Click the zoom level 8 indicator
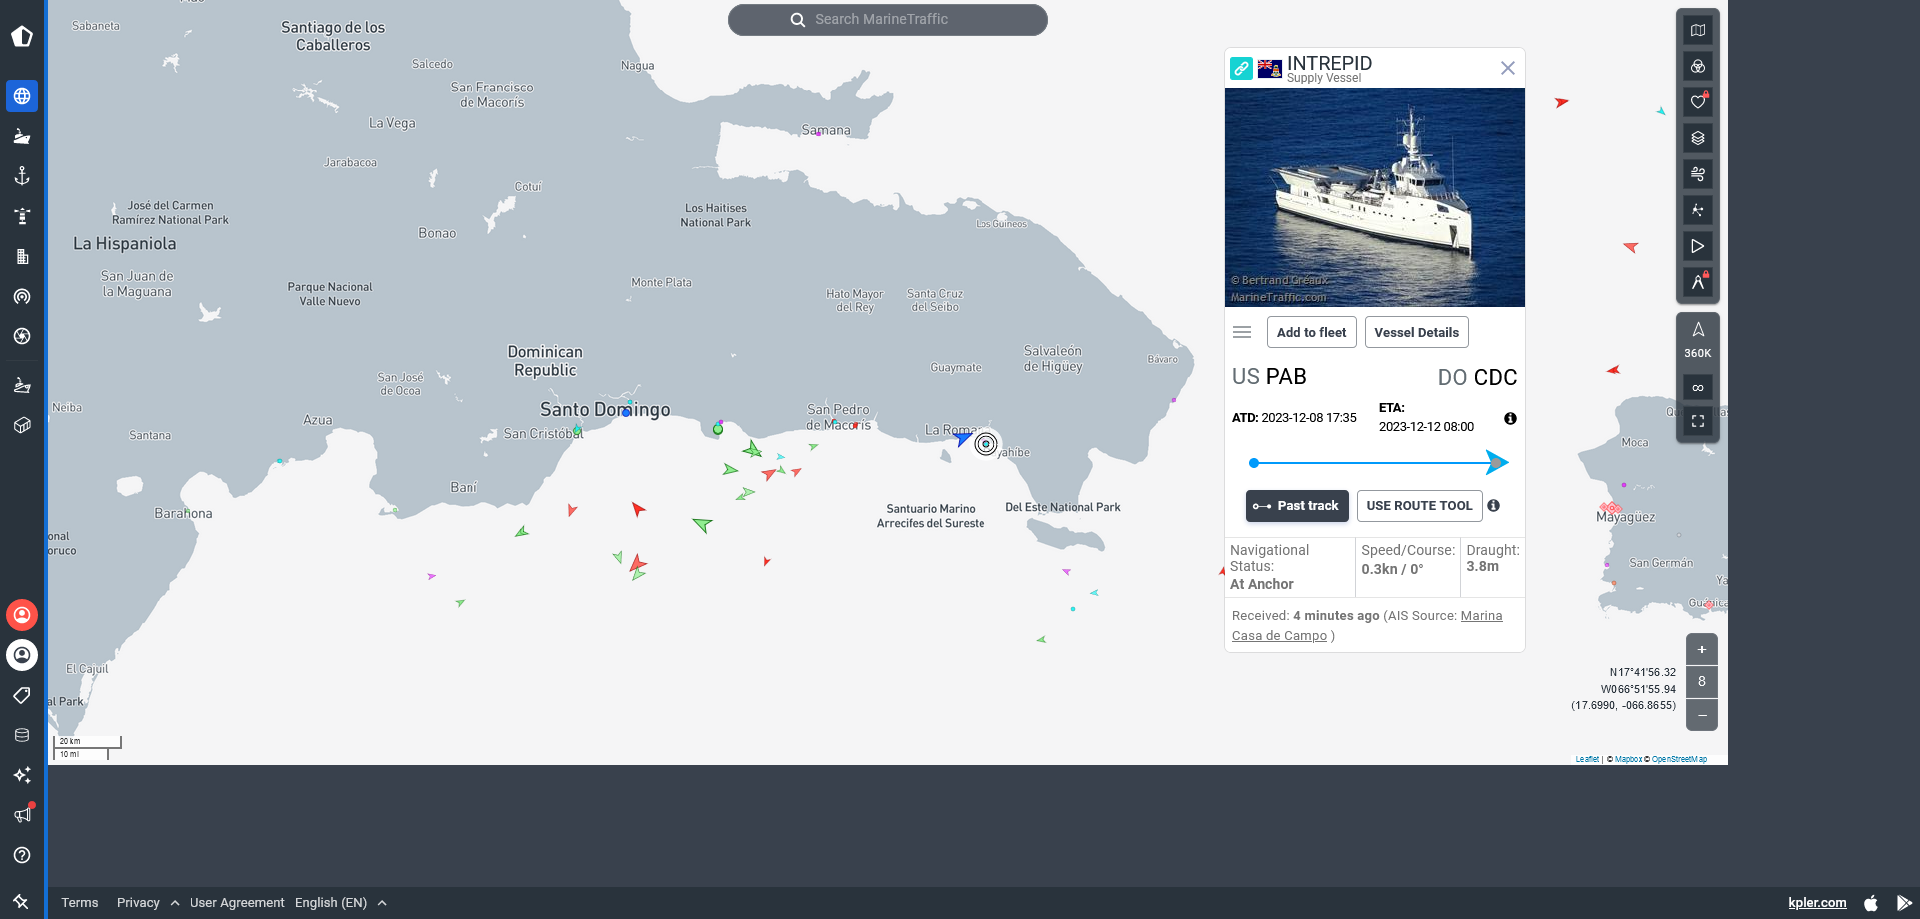 click(1702, 682)
